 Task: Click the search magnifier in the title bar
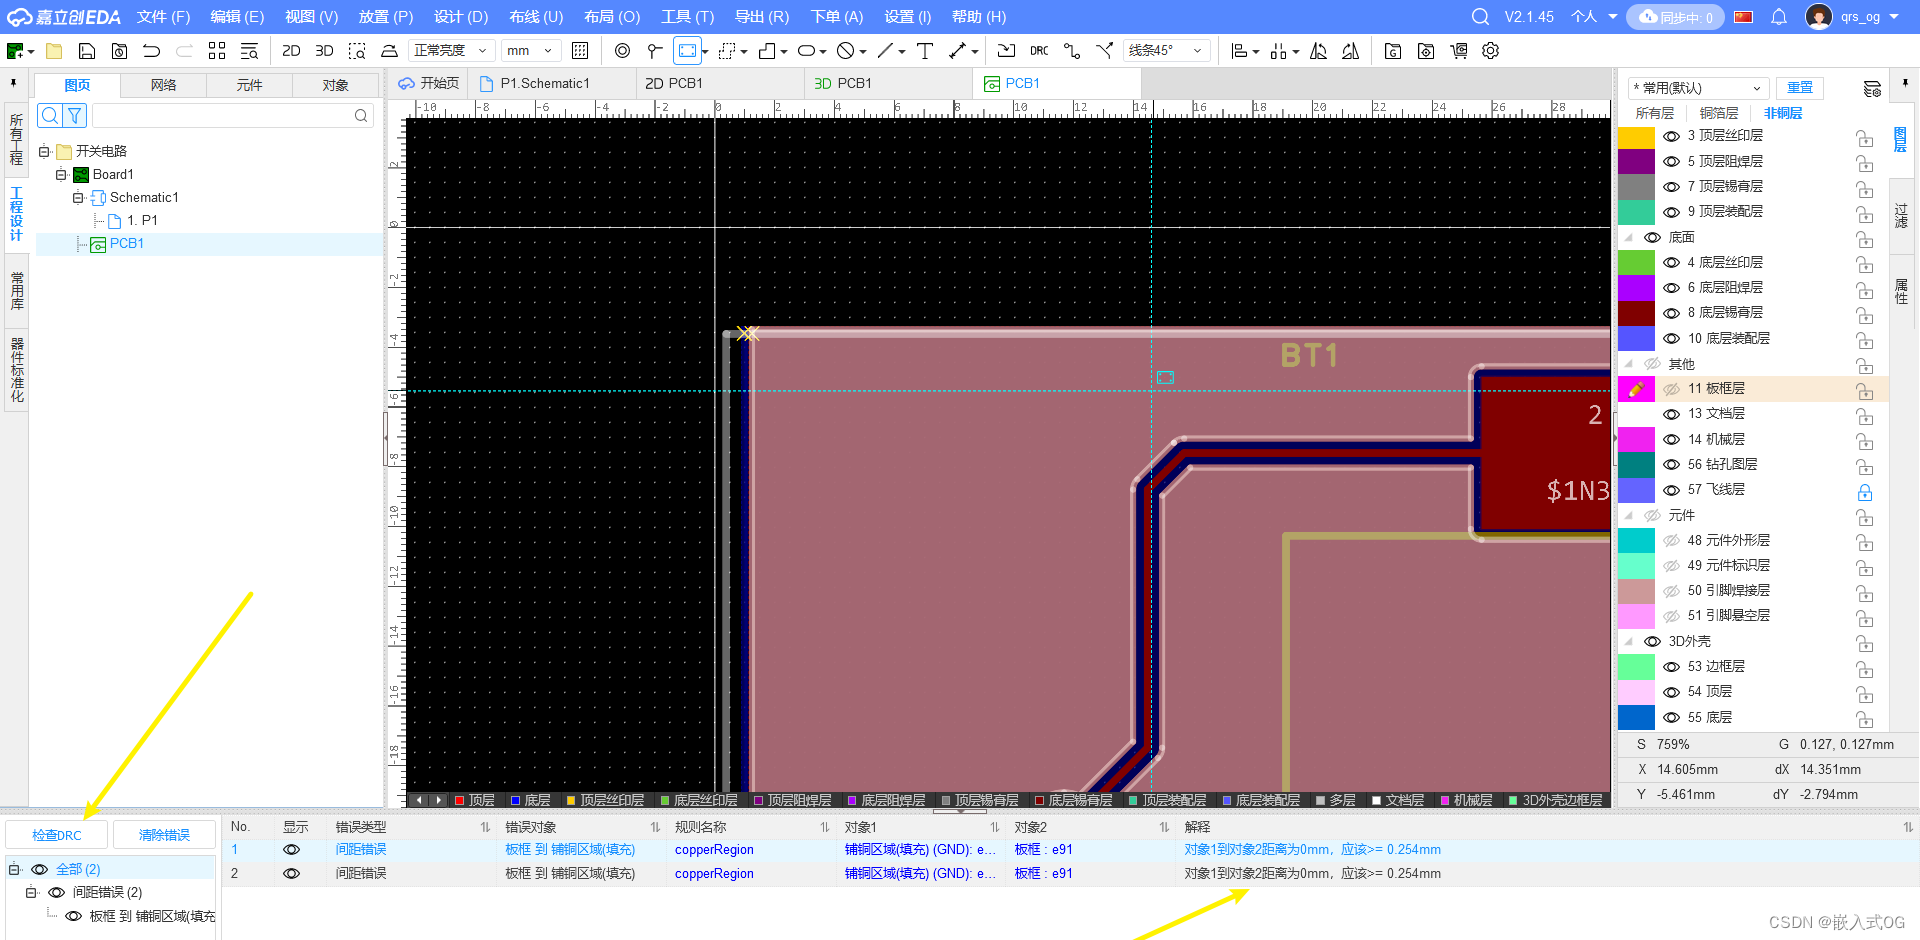click(x=1480, y=17)
